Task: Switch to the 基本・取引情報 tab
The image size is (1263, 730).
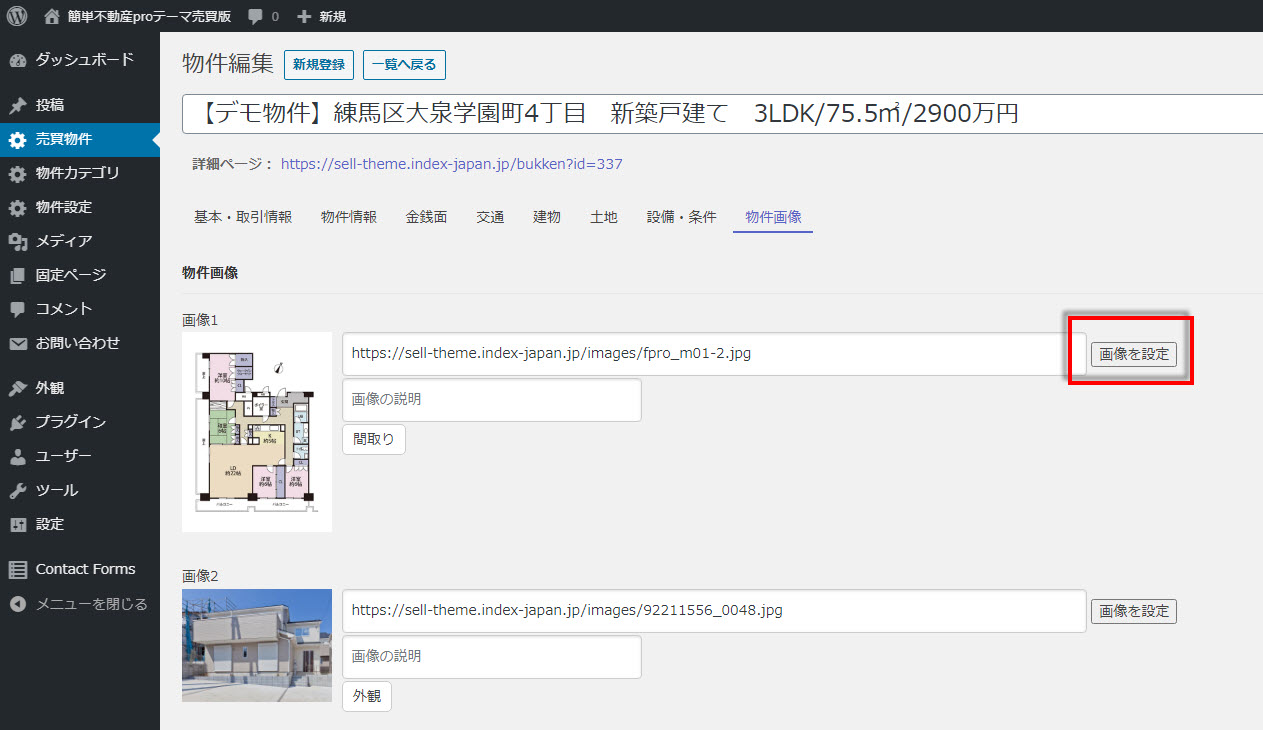Action: [243, 217]
